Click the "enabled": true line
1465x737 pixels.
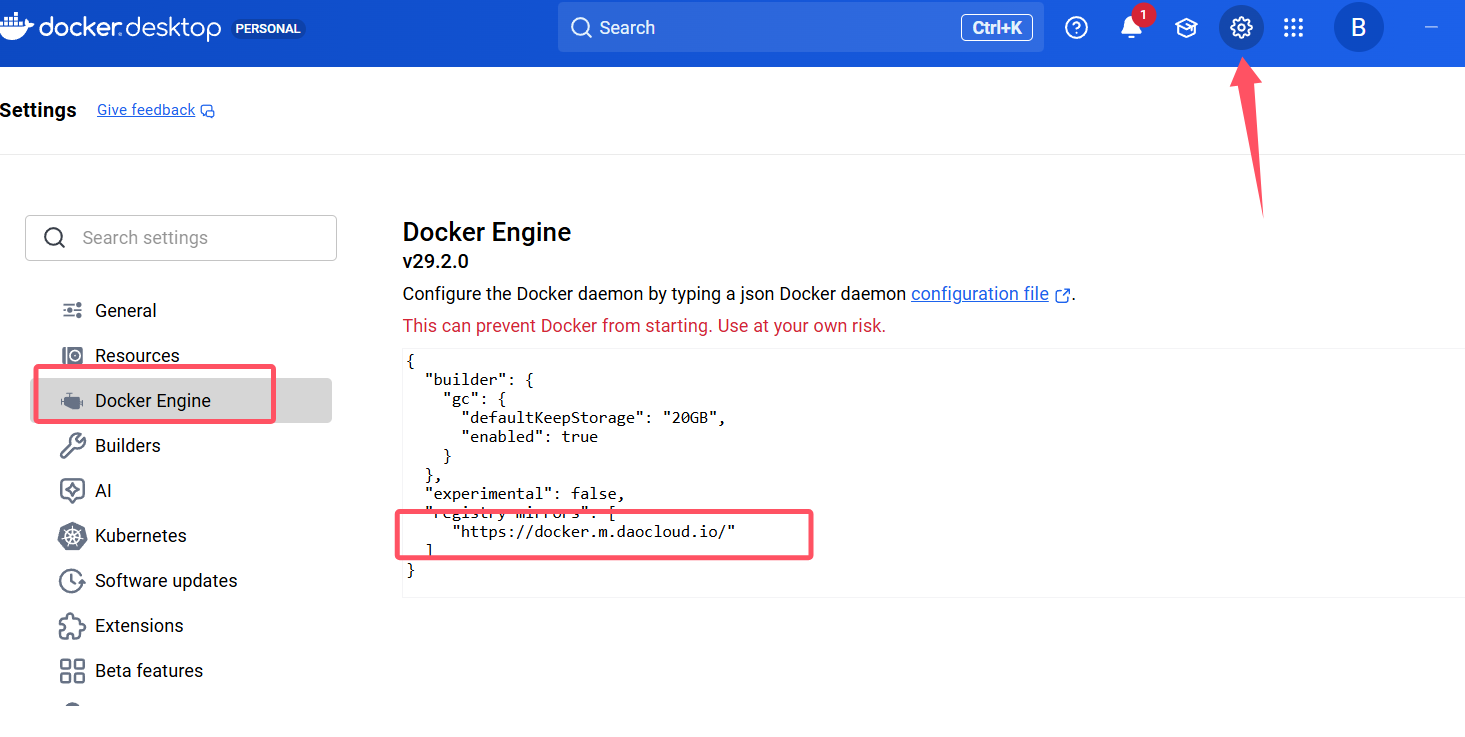[x=529, y=437]
